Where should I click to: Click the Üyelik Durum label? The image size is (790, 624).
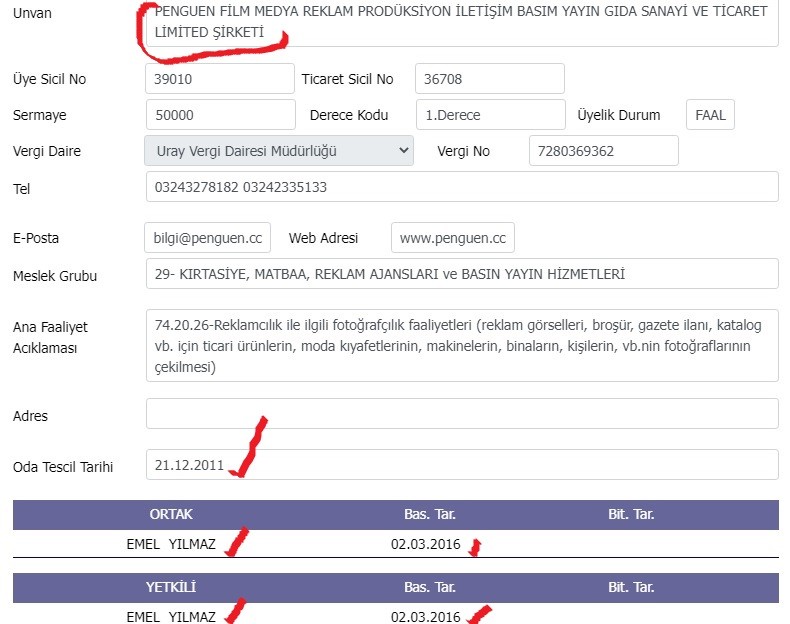(619, 115)
